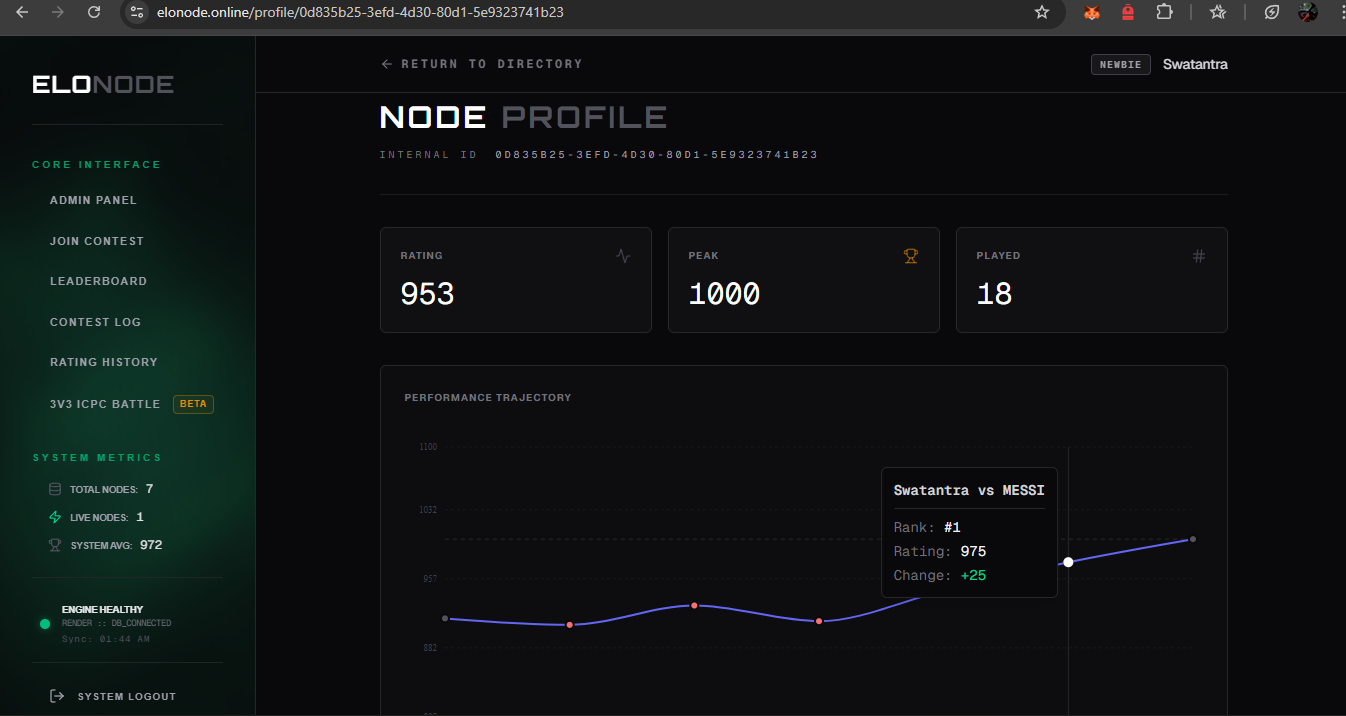
Task: Click the played count 18
Action: [x=994, y=294]
